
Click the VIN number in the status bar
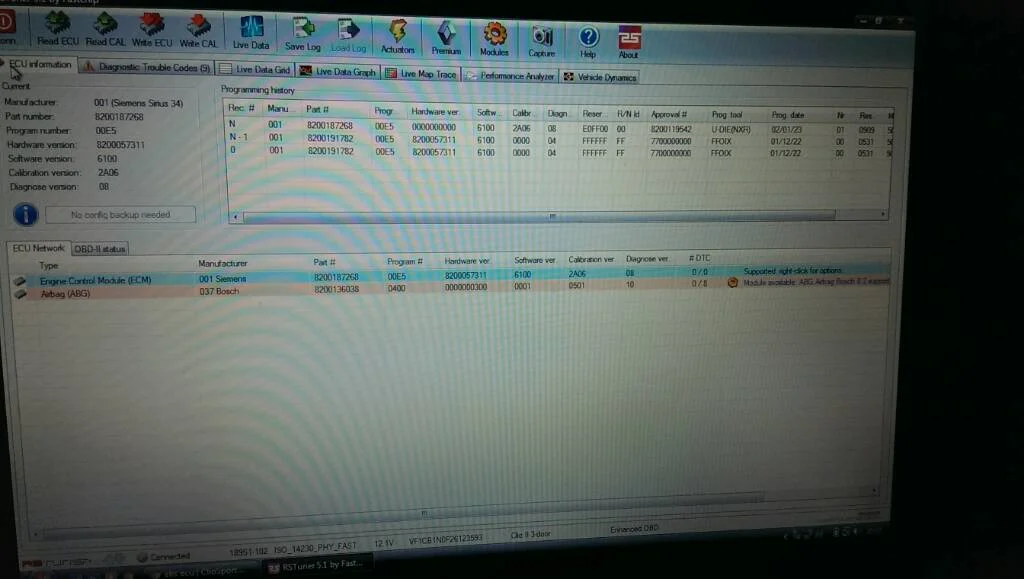pyautogui.click(x=445, y=540)
